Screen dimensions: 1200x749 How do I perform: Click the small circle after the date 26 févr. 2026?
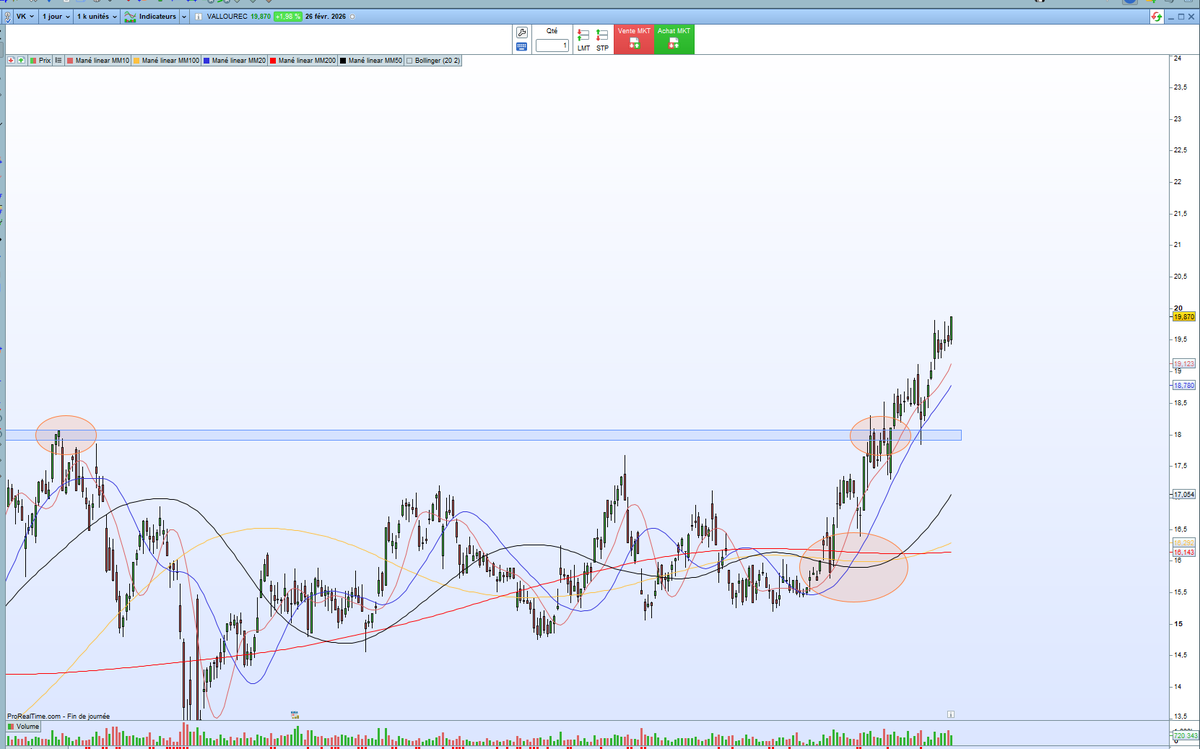point(352,17)
